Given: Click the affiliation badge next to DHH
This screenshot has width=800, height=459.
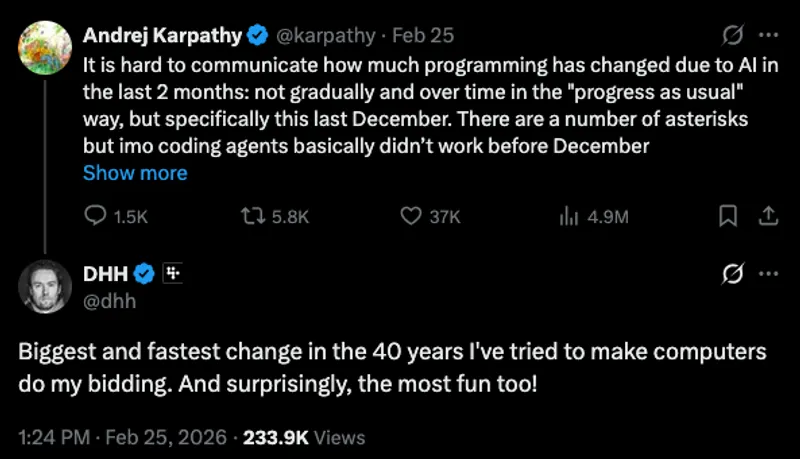Looking at the screenshot, I should [172, 272].
